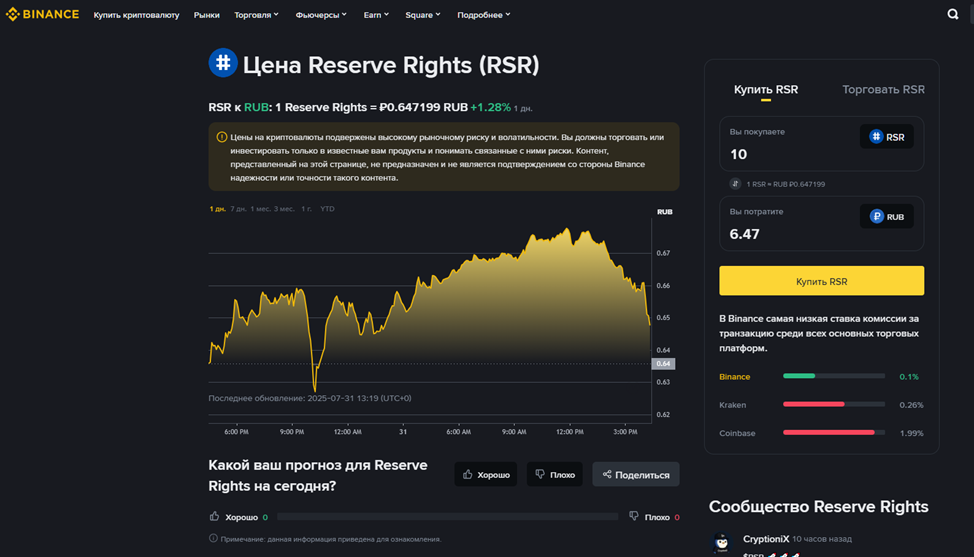Click the Coinbase 1.99% fee bar
This screenshot has width=974, height=557.
pyautogui.click(x=834, y=433)
